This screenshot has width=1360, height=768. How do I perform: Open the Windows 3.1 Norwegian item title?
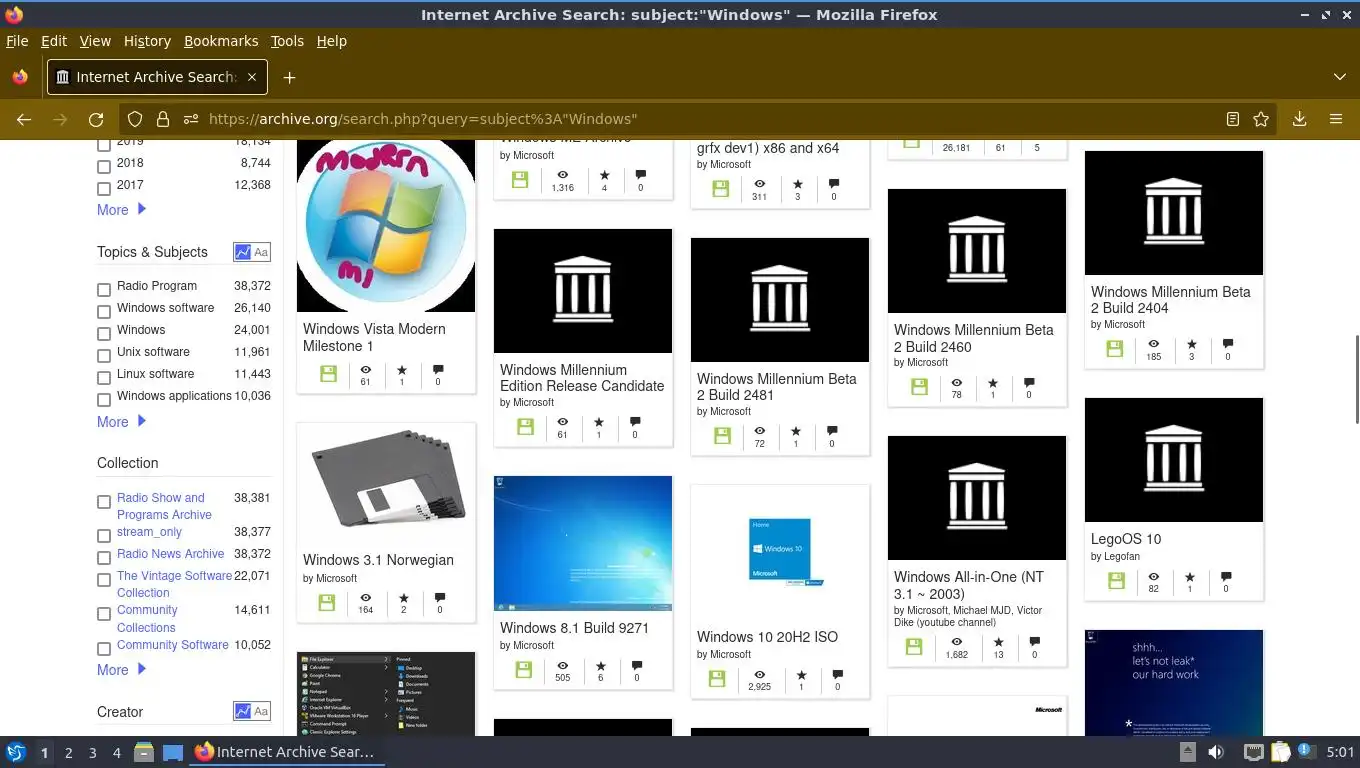378,560
